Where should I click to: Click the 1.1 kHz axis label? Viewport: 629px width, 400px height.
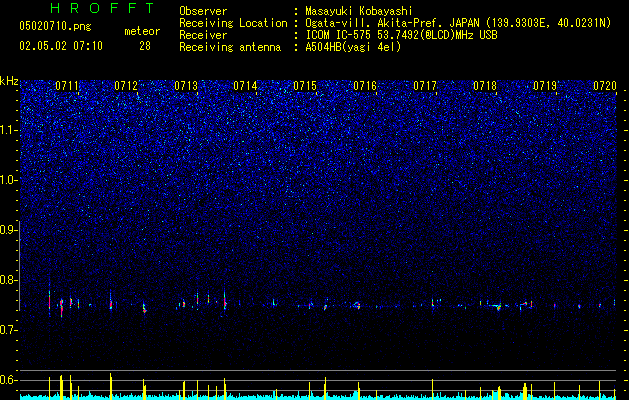pos(9,130)
